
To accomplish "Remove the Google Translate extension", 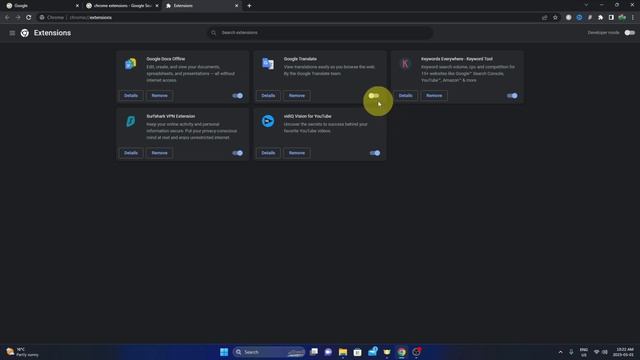I will coord(297,96).
